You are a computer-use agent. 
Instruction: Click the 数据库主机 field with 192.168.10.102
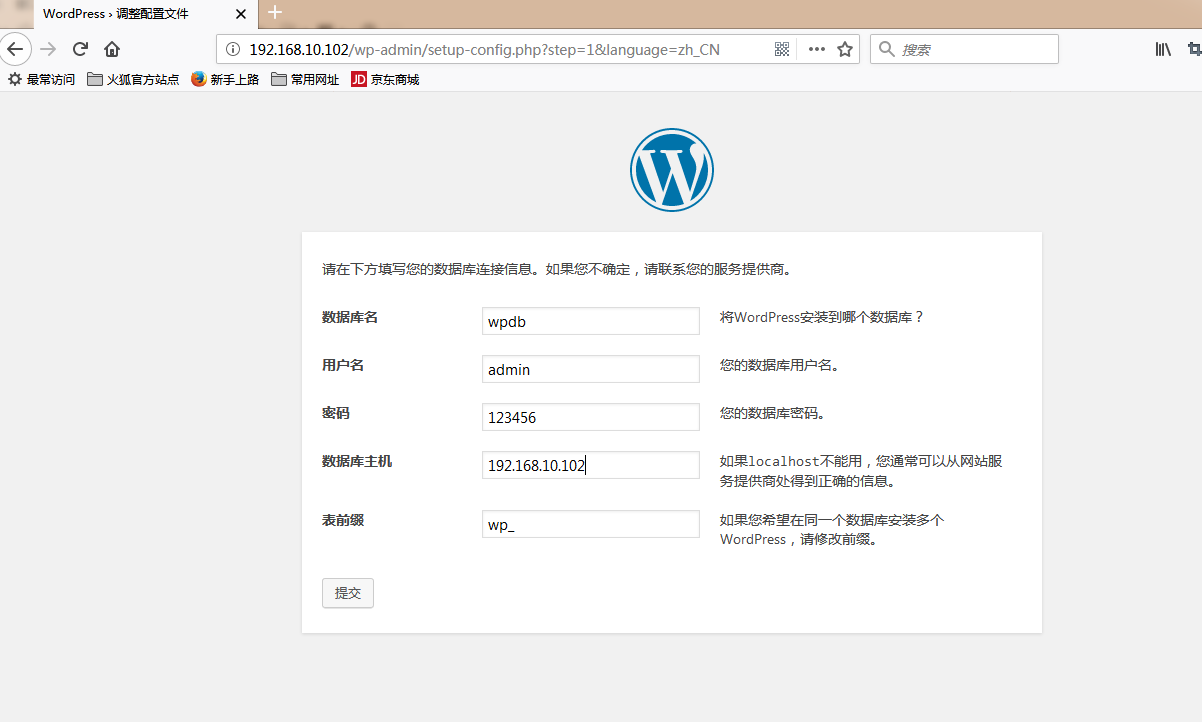(x=591, y=465)
